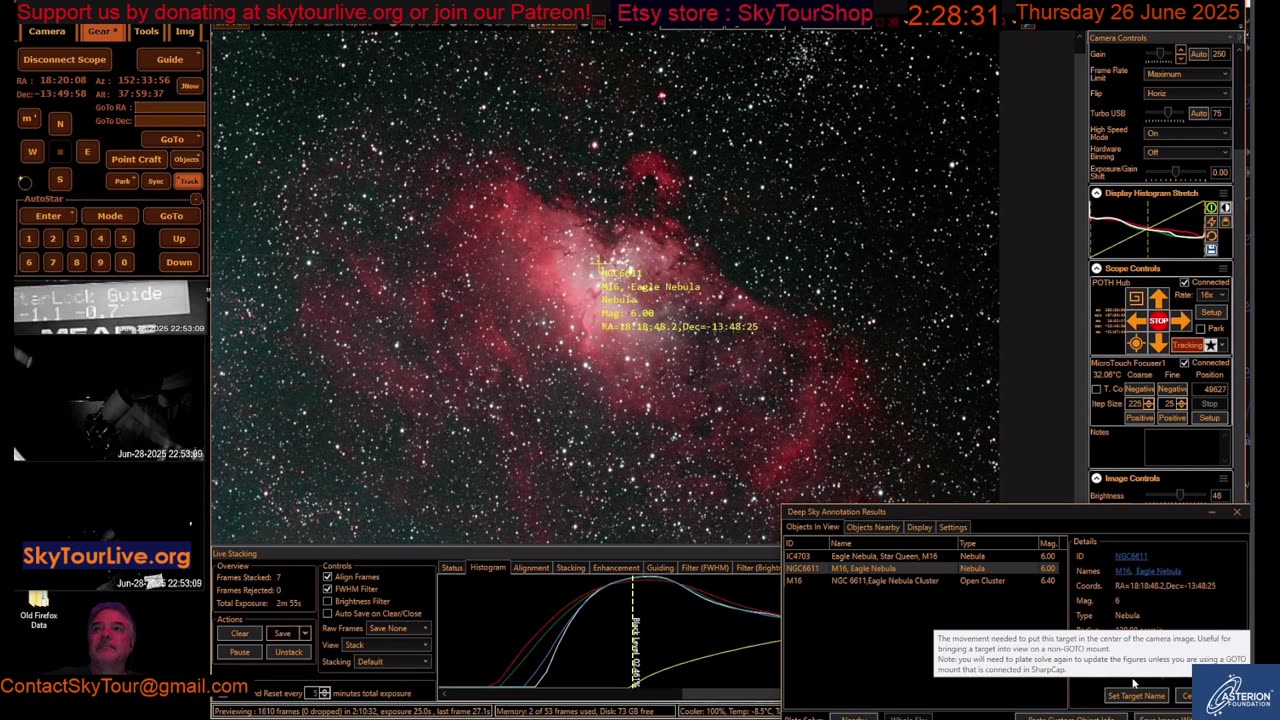Slew scope right with the right arrow
The width and height of the screenshot is (1280, 720).
coord(1180,321)
